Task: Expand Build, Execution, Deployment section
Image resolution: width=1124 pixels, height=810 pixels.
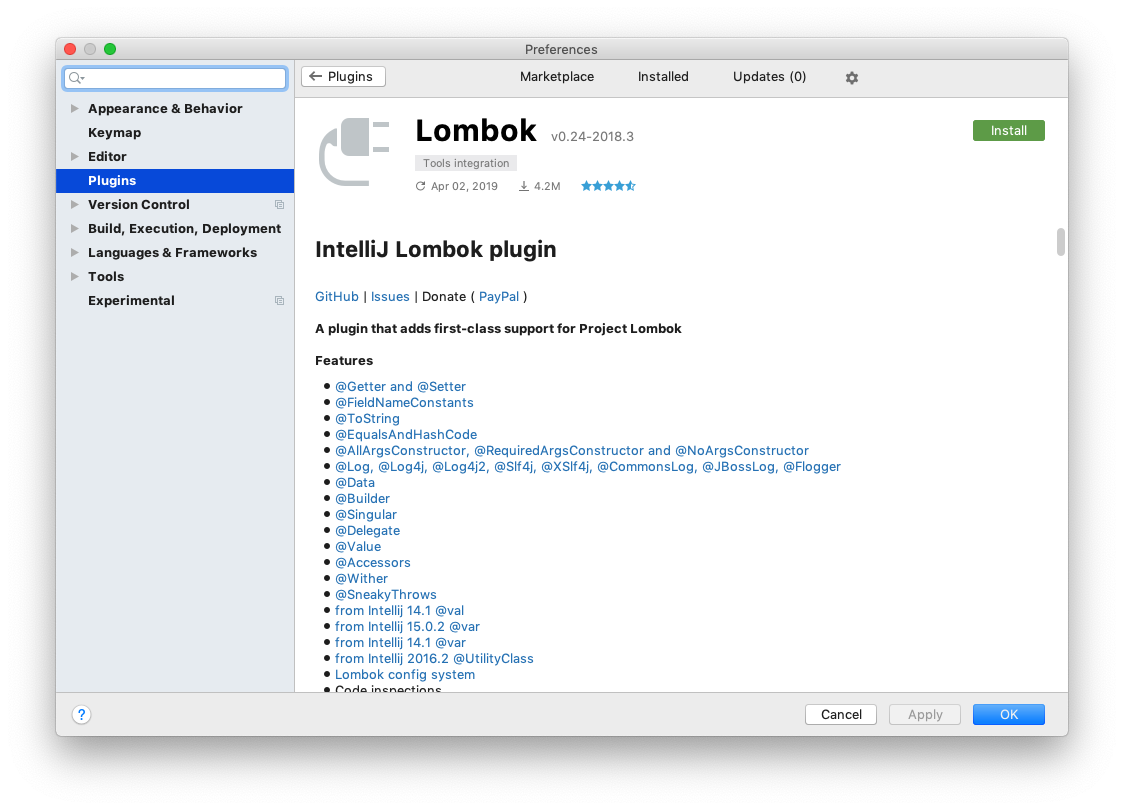Action: pos(75,229)
